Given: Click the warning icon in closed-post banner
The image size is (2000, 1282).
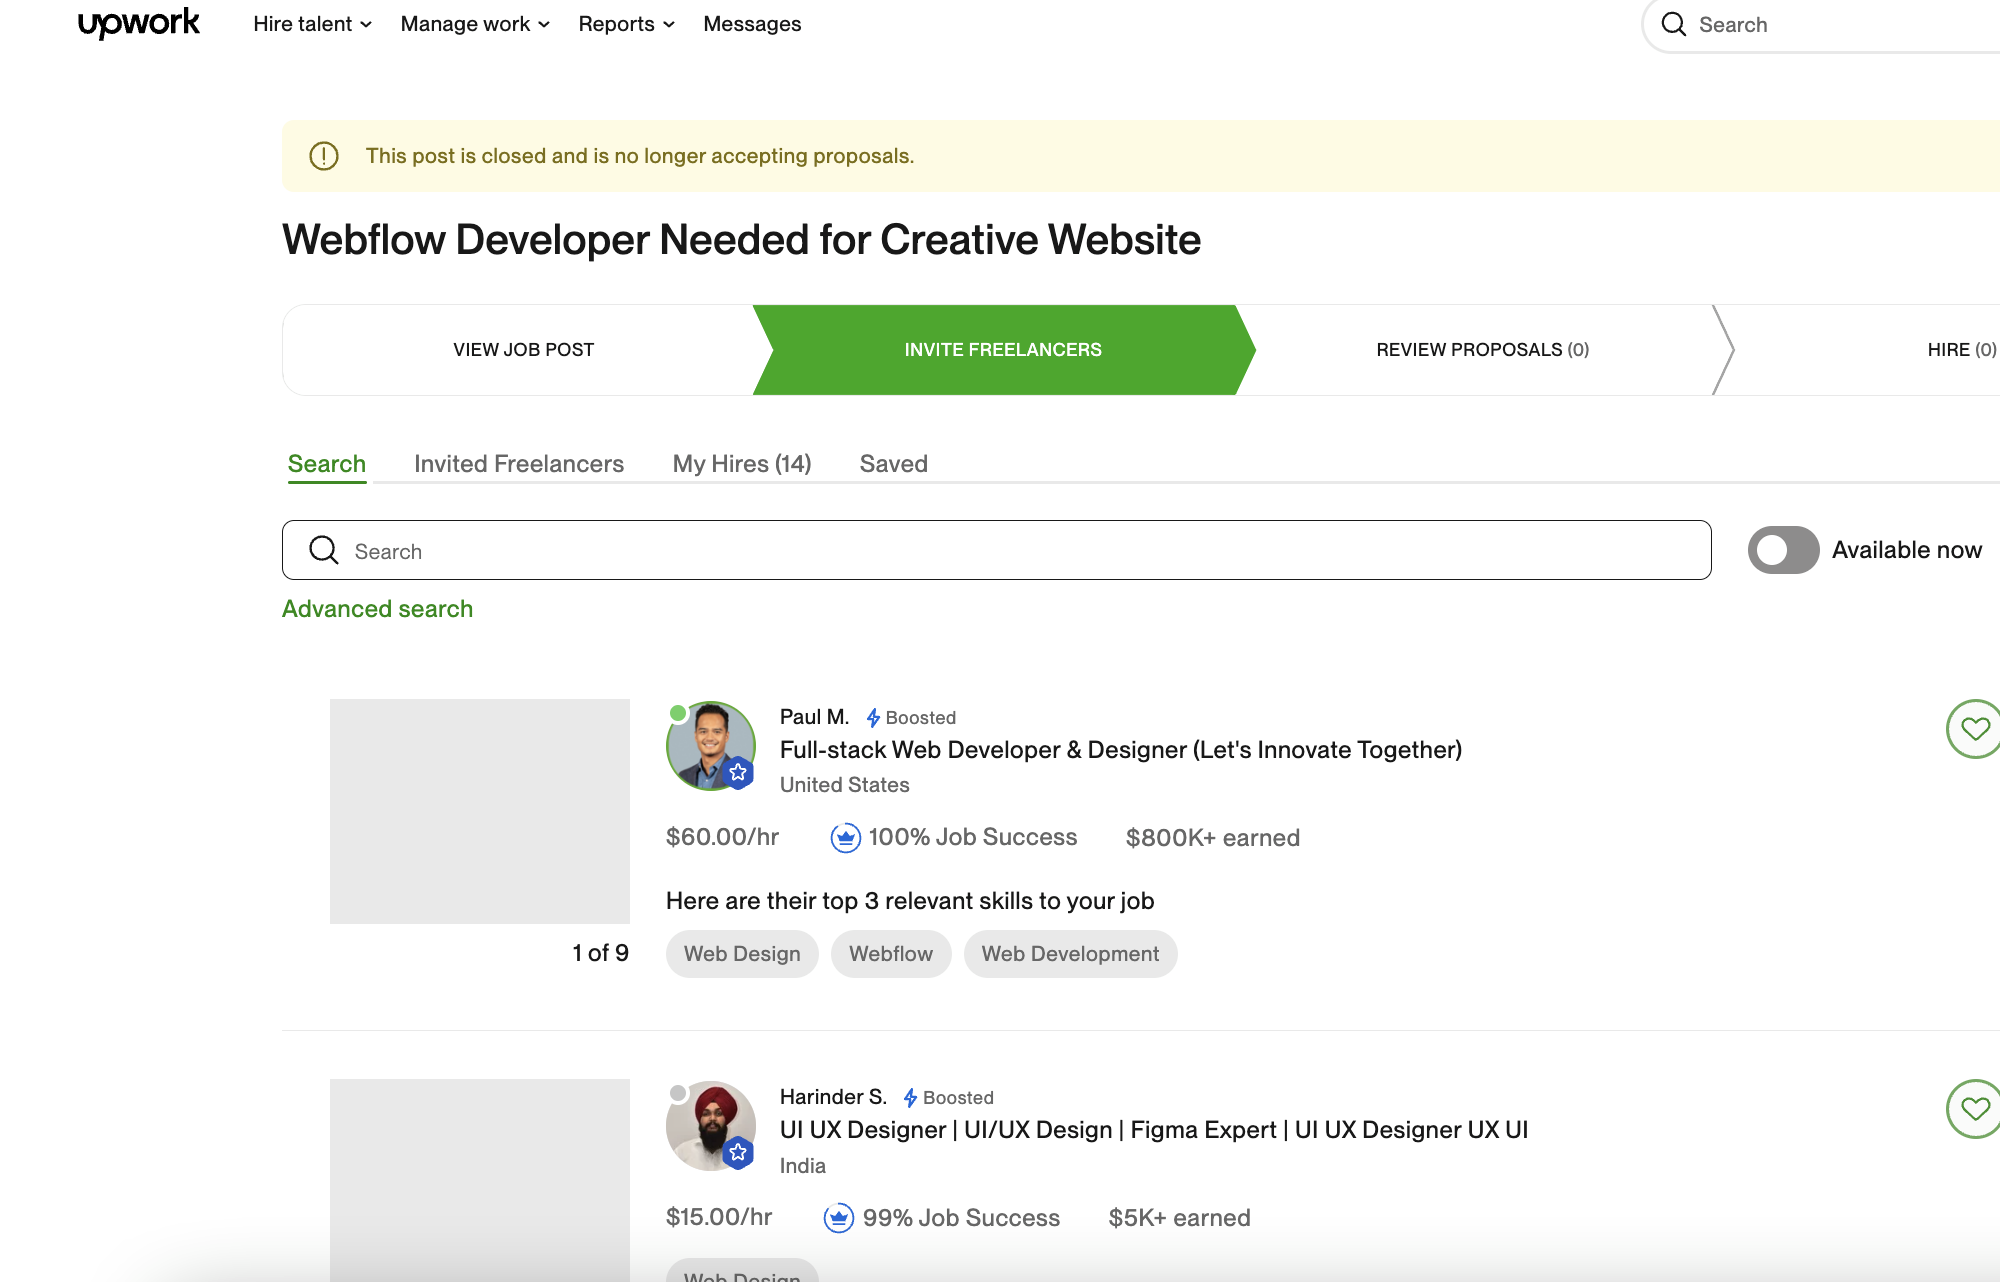Looking at the screenshot, I should [324, 156].
